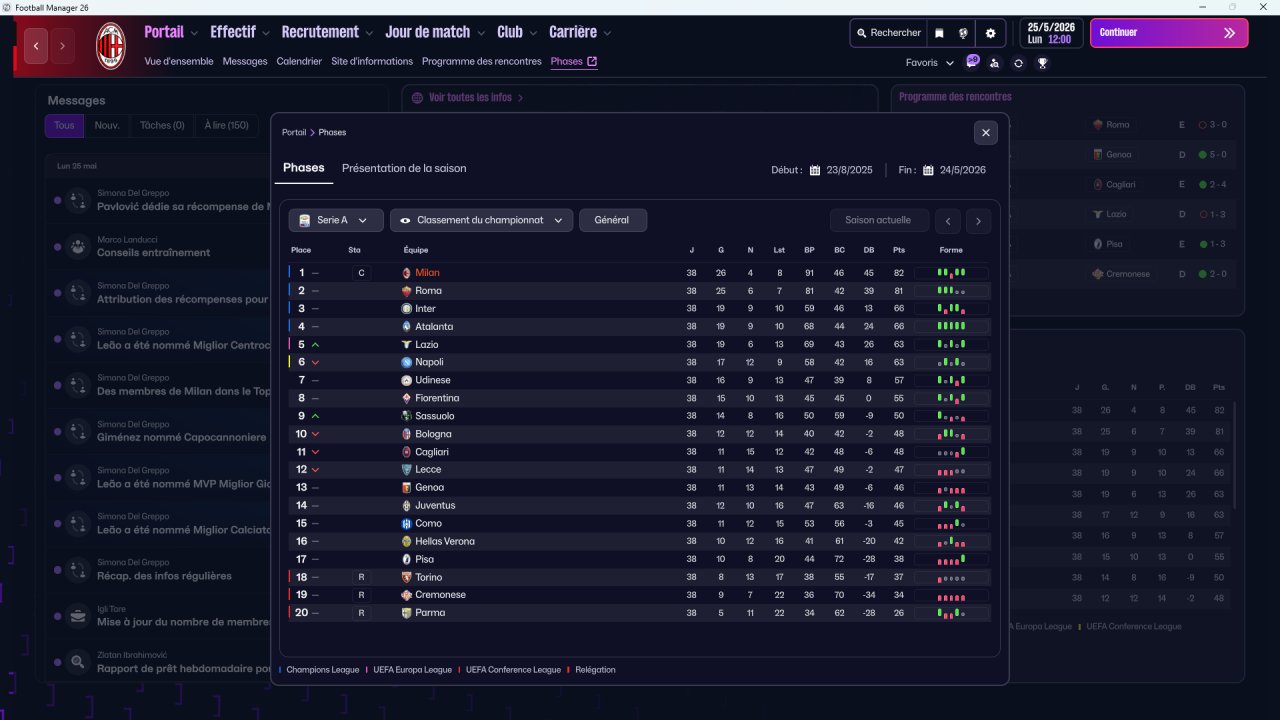Open the Classement du championnat view dropdown
This screenshot has height=720, width=1280.
coord(481,220)
